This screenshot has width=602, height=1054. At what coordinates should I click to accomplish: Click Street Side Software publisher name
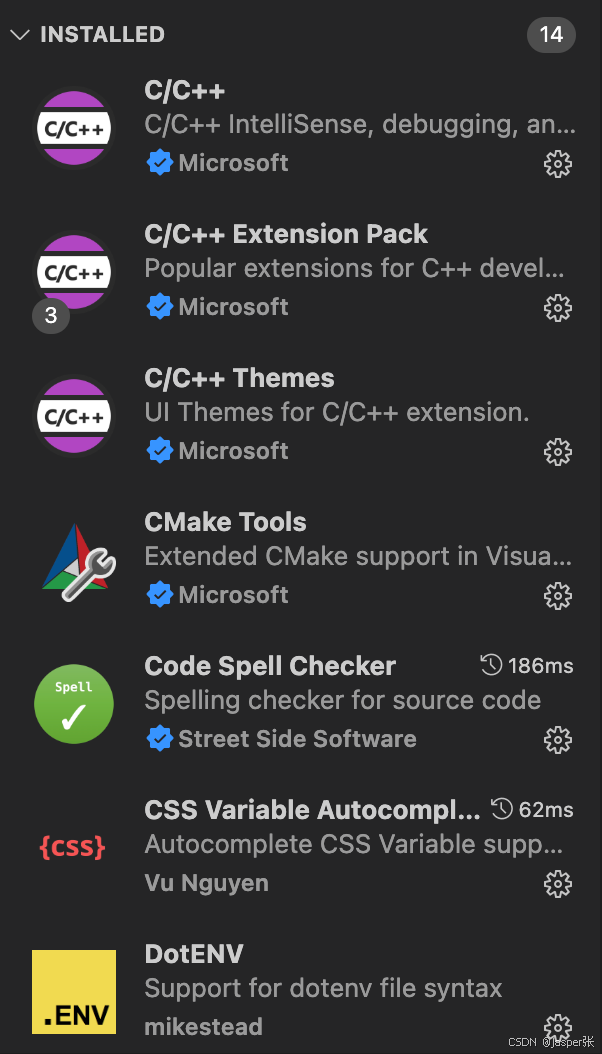pos(297,739)
